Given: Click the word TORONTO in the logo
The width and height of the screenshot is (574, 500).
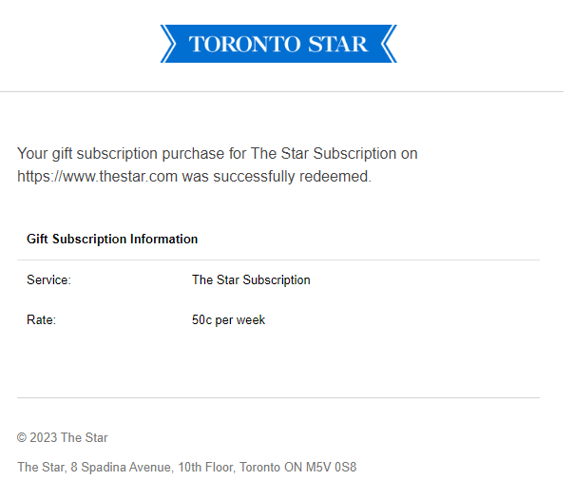Looking at the screenshot, I should (x=245, y=44).
